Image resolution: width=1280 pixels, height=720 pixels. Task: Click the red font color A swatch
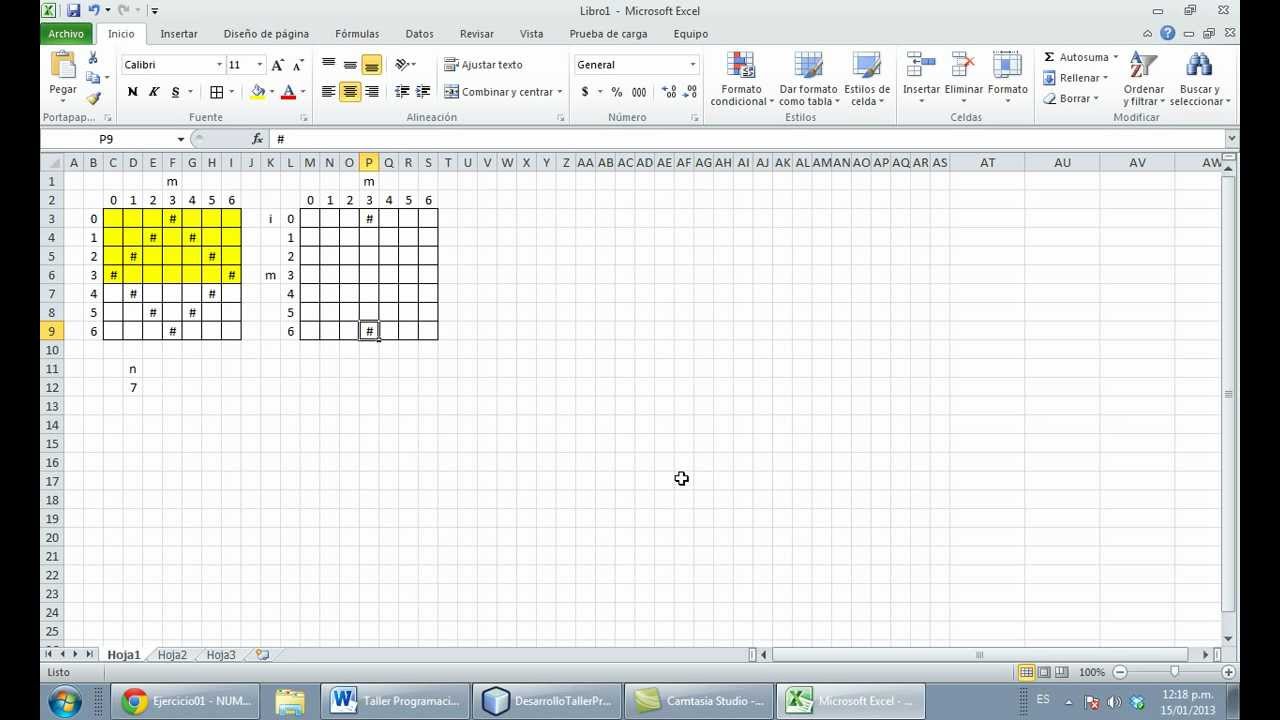pos(288,92)
